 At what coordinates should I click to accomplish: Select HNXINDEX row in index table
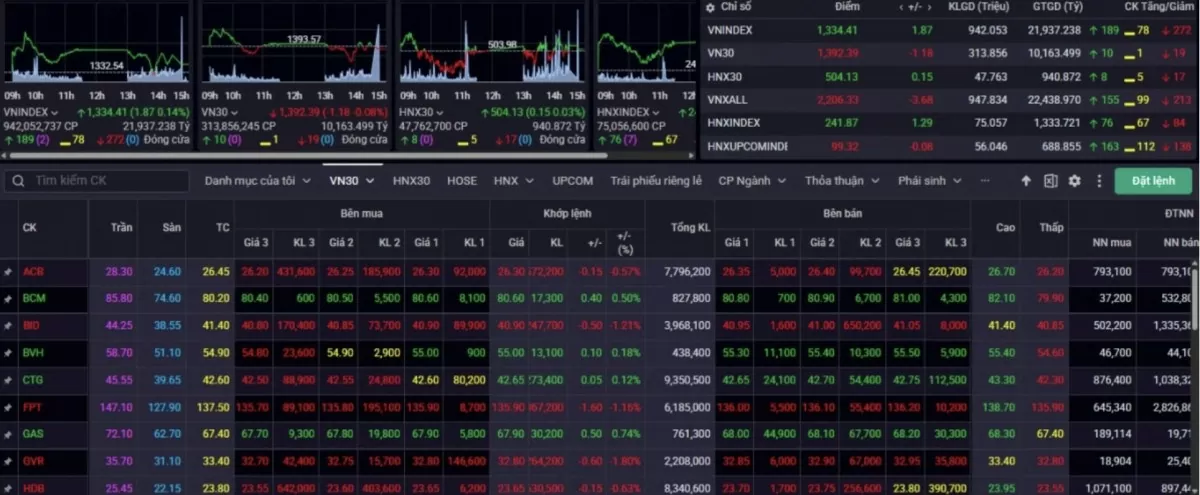(947, 123)
